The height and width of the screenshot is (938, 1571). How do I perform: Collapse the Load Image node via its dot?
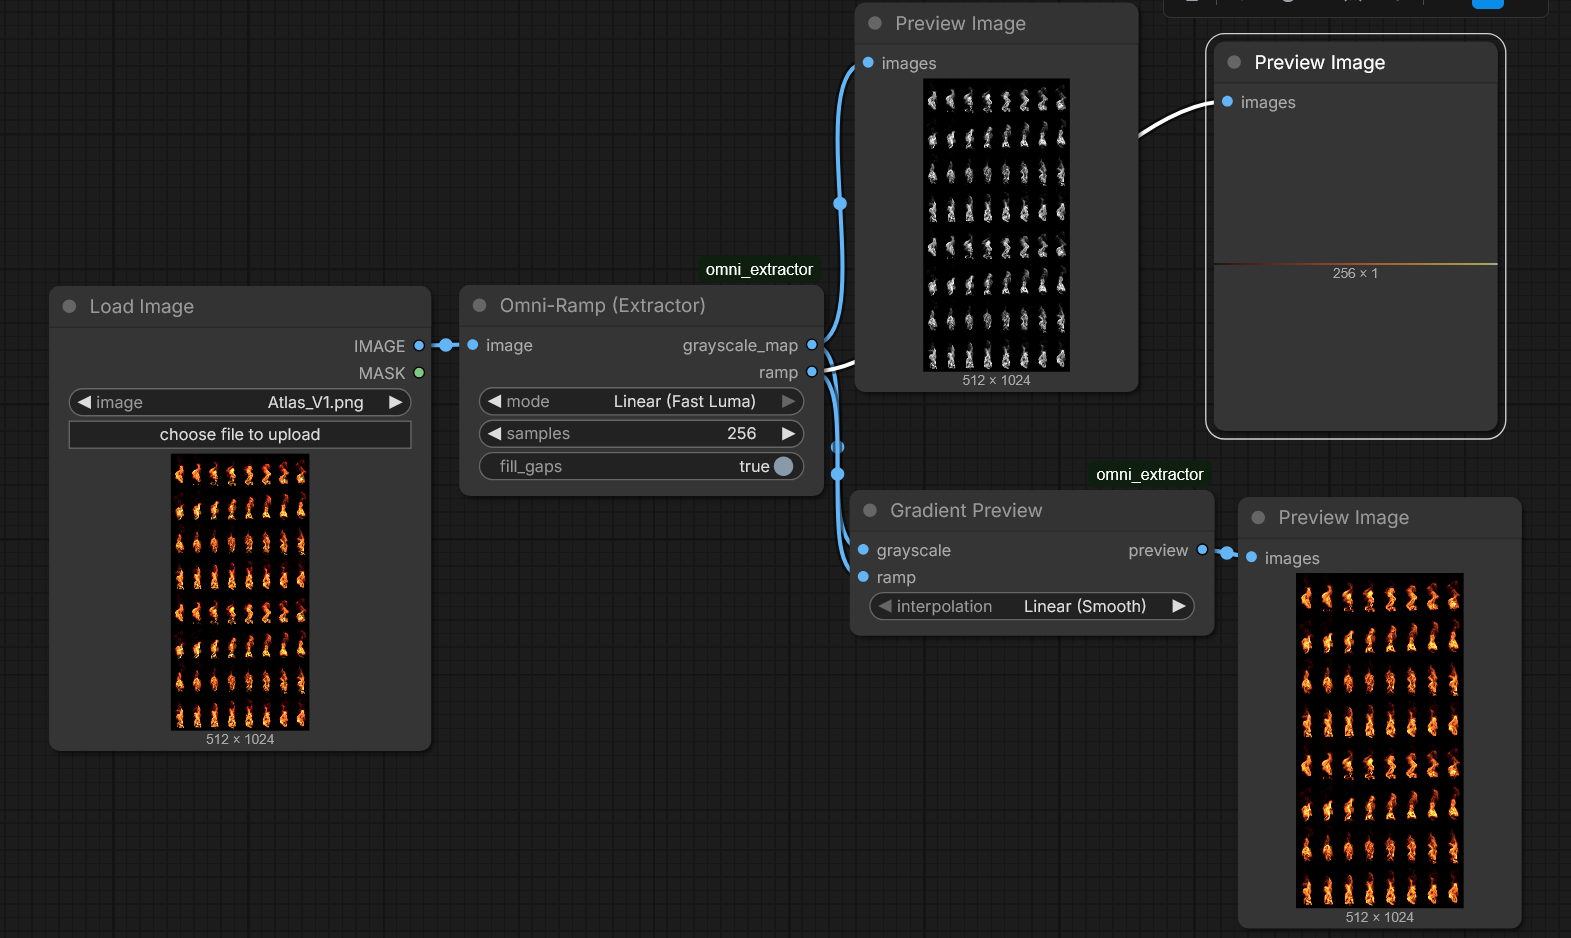click(x=70, y=307)
